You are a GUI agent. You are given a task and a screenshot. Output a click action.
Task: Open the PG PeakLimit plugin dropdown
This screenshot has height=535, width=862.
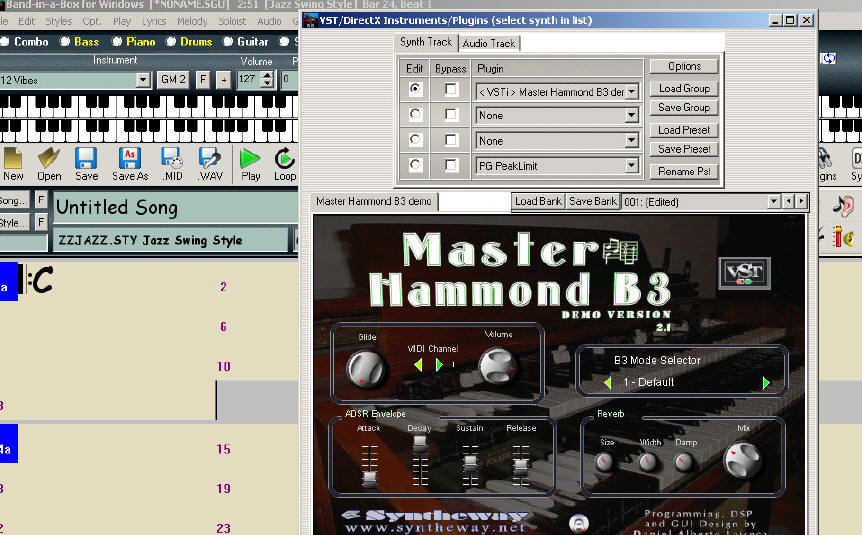pyautogui.click(x=632, y=166)
